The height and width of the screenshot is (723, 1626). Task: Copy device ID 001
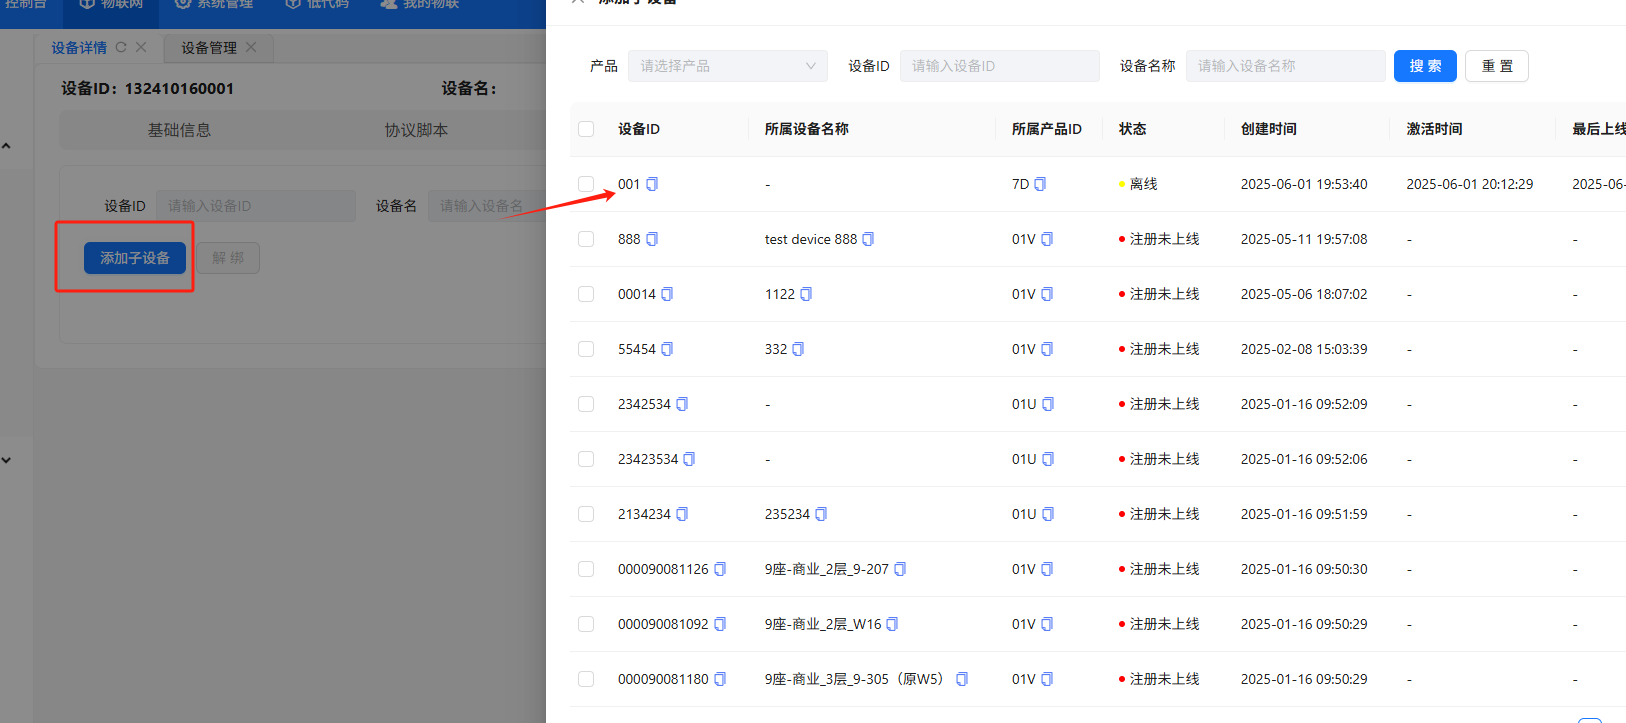pyautogui.click(x=652, y=184)
